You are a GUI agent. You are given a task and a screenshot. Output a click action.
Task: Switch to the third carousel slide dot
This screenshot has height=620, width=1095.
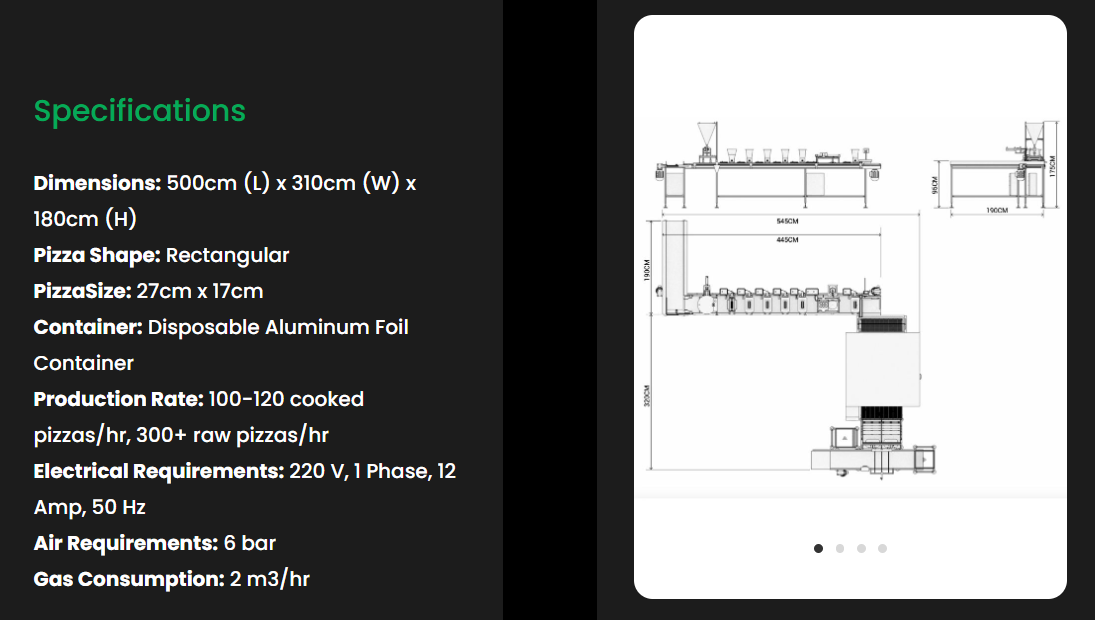tap(861, 548)
